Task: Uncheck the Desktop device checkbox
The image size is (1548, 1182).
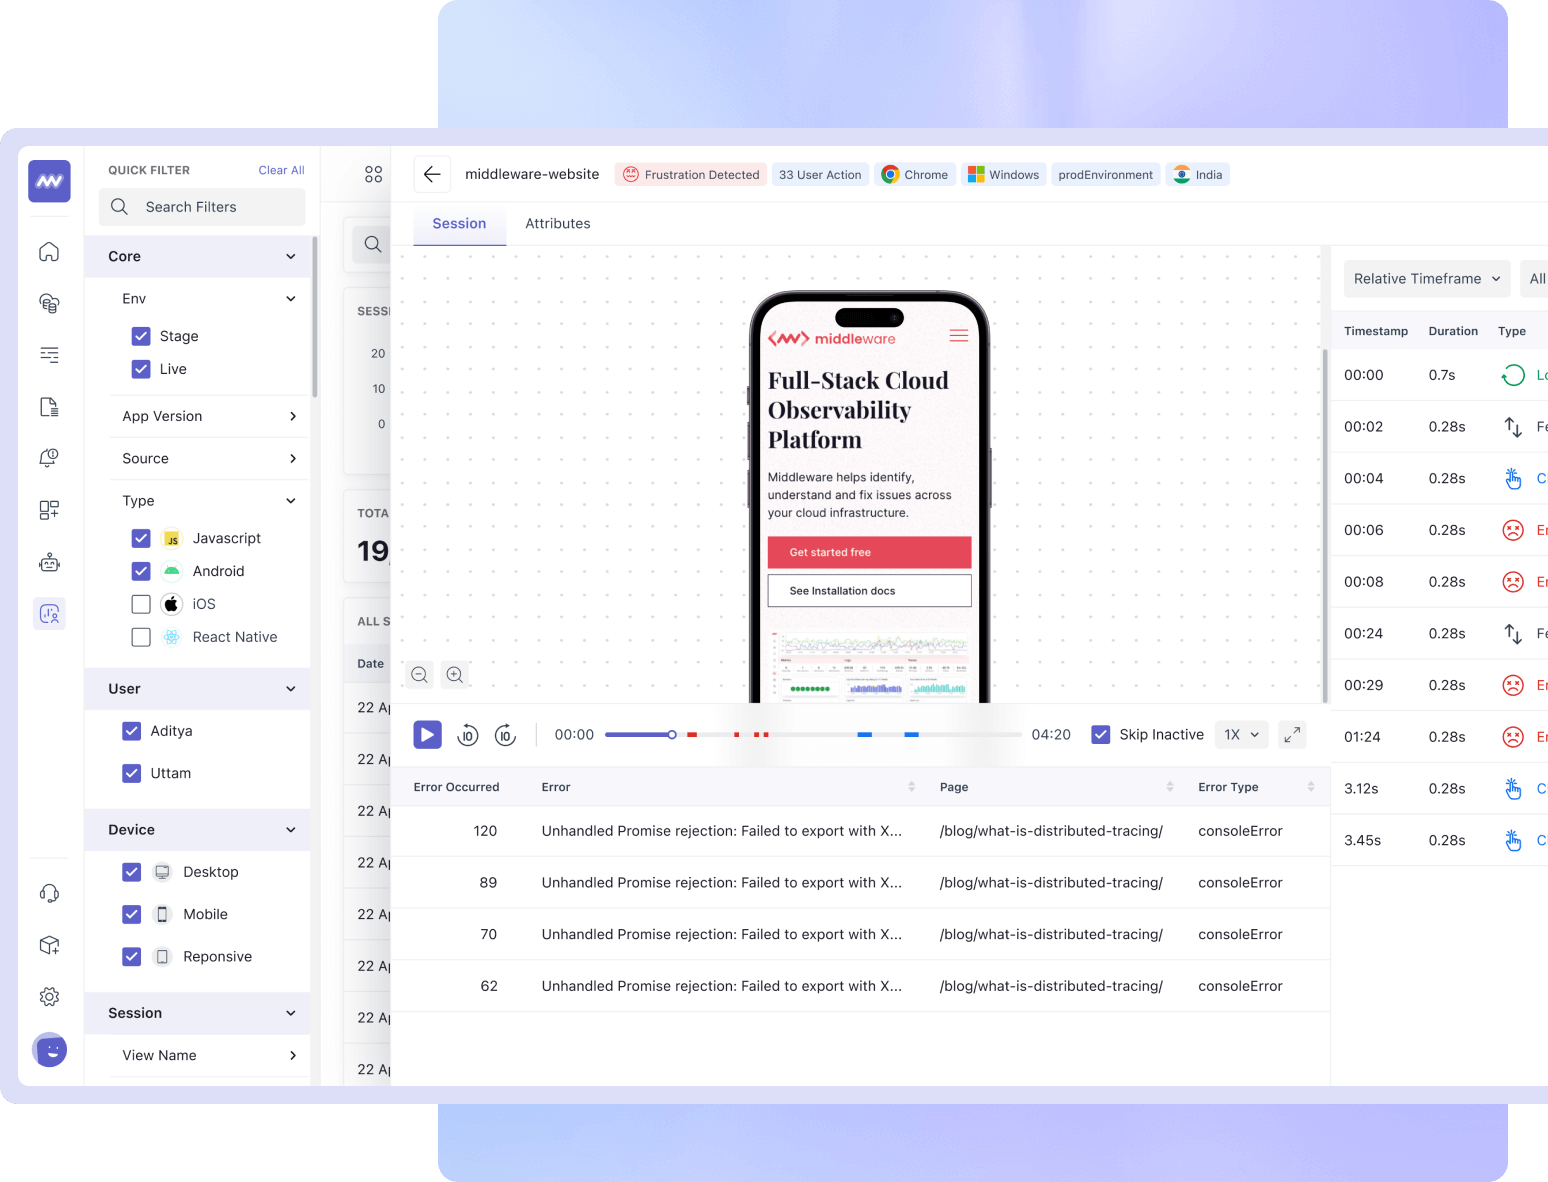Action: pos(131,872)
